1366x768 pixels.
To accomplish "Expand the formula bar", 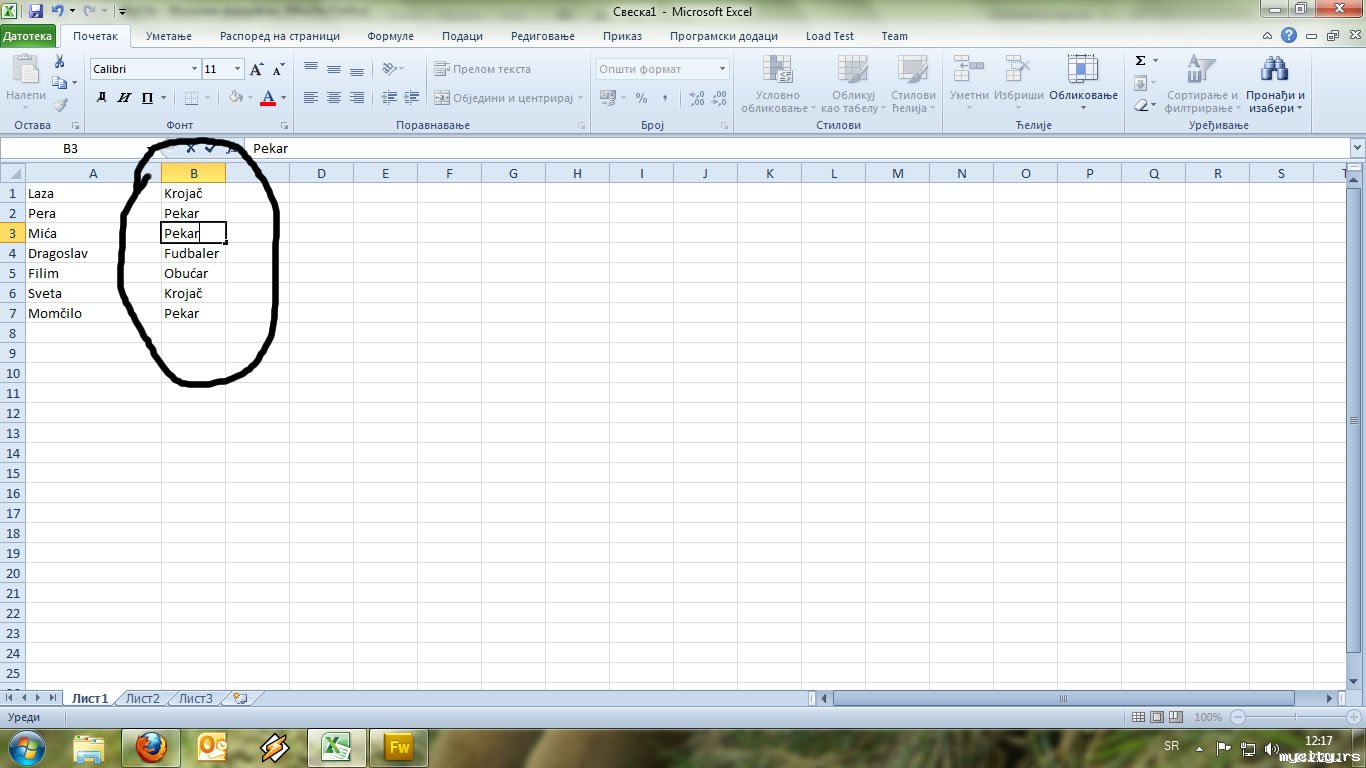I will (x=1357, y=148).
